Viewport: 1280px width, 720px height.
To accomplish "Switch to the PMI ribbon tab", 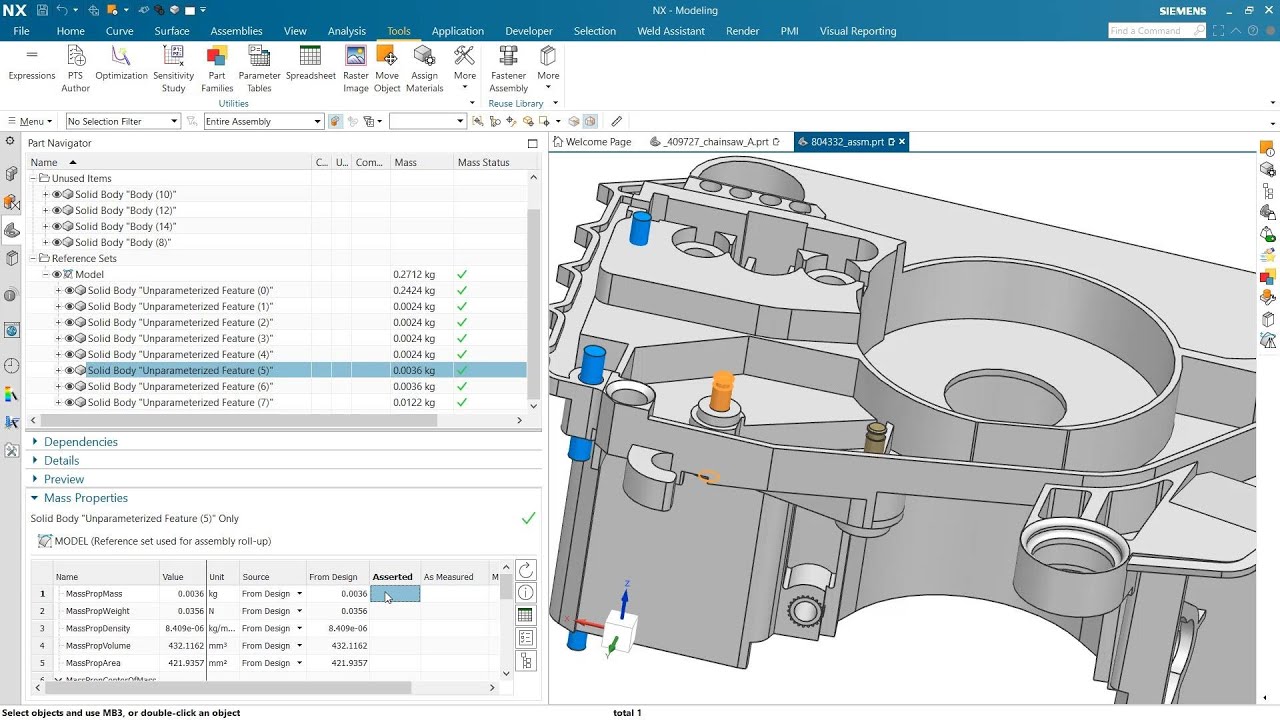I will [x=789, y=31].
